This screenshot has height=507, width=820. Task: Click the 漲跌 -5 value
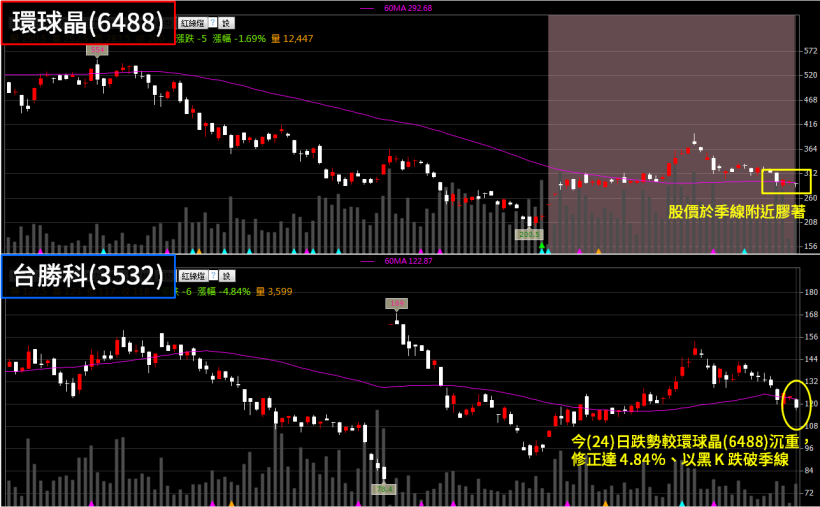point(192,38)
